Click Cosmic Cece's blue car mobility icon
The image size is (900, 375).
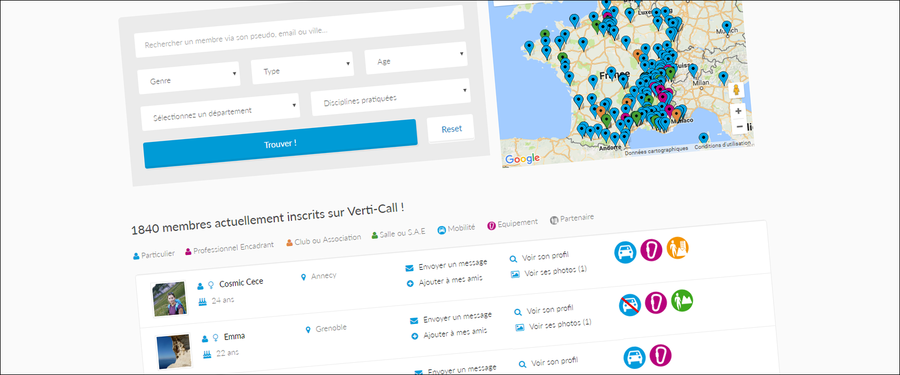[x=626, y=252]
